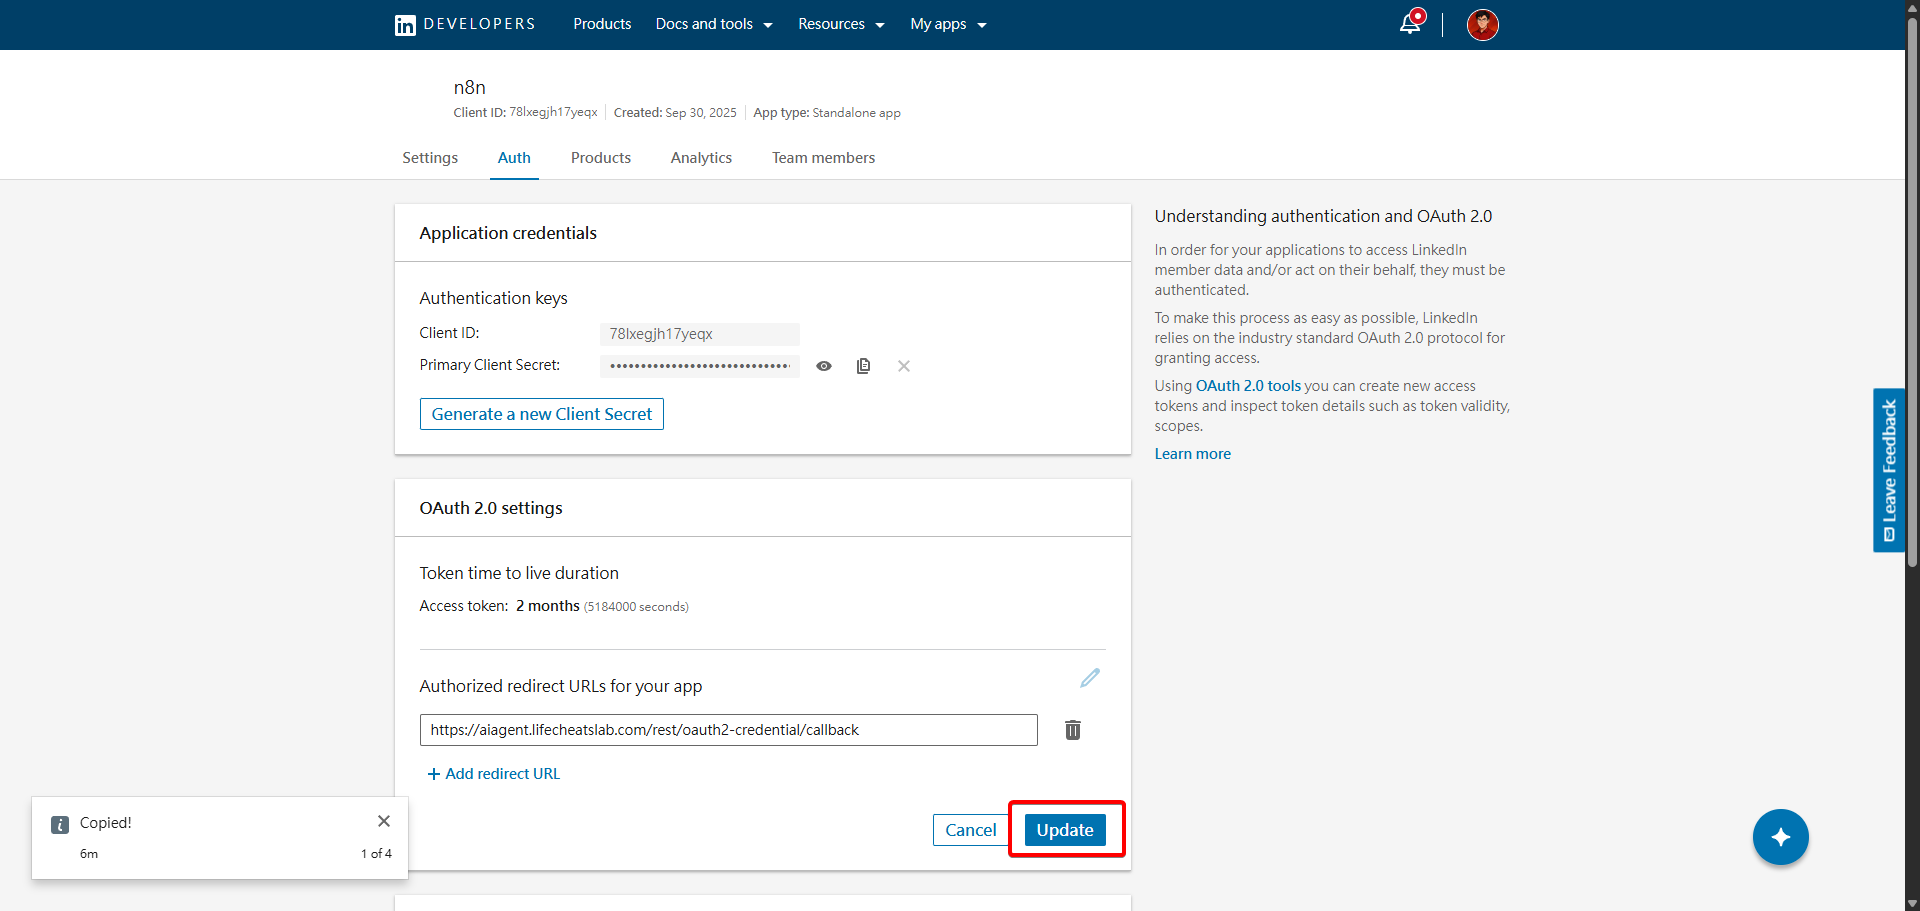Screen dimensions: 1920x911
Task: Expand the Resources menu
Action: tap(840, 24)
